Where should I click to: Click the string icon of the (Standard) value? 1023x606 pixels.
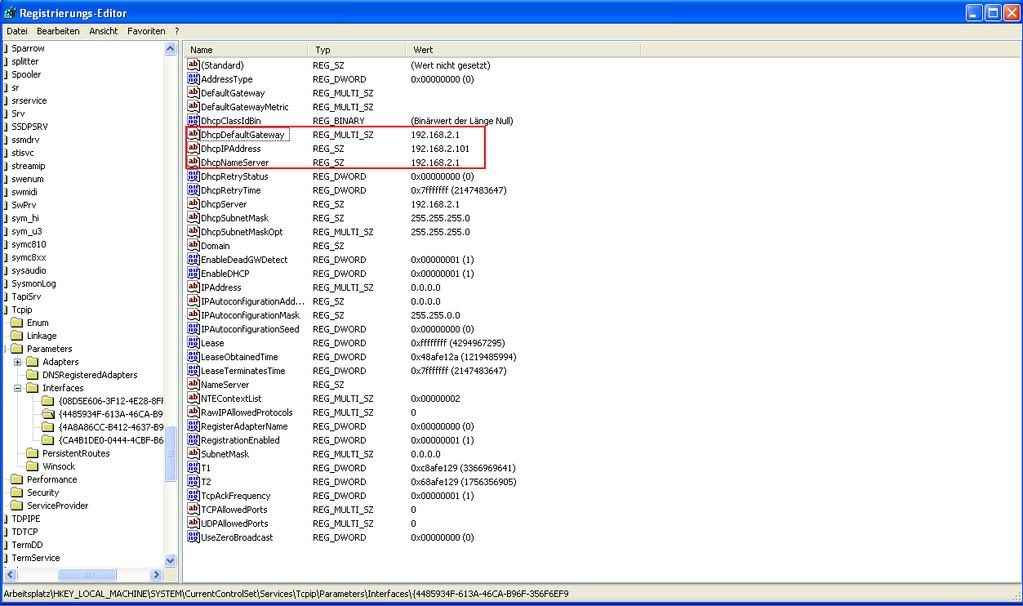pyautogui.click(x=193, y=65)
